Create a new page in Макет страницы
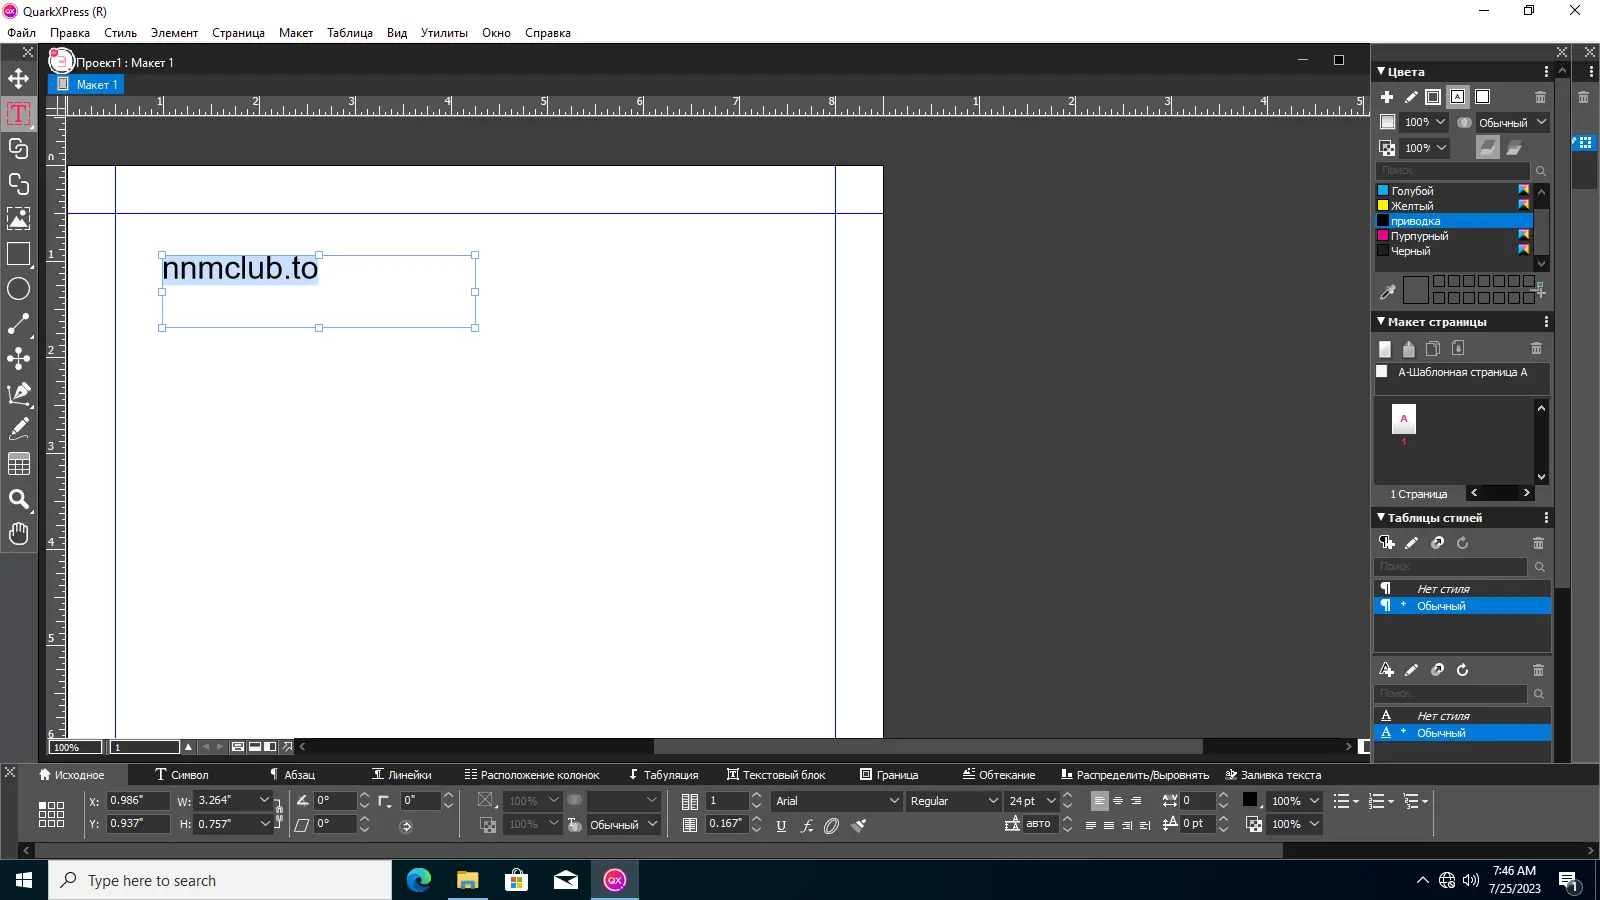 (x=1385, y=349)
